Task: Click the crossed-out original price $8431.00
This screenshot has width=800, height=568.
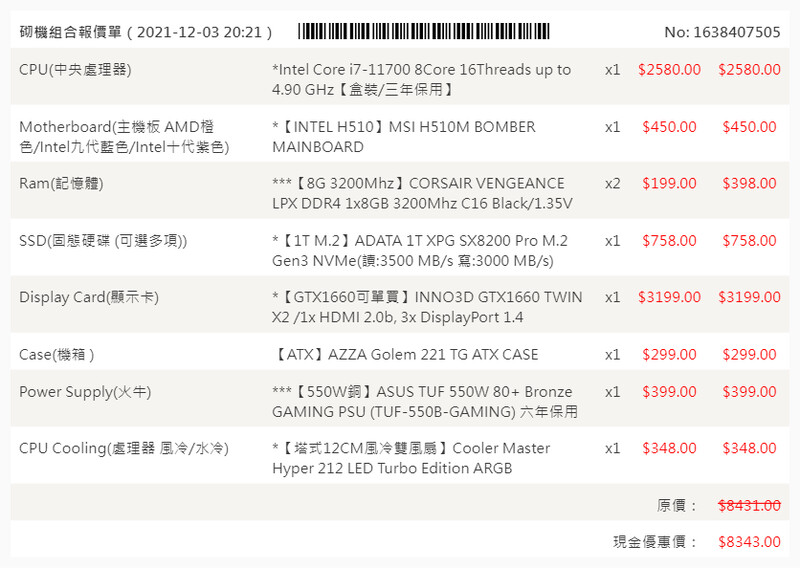Action: pos(749,506)
